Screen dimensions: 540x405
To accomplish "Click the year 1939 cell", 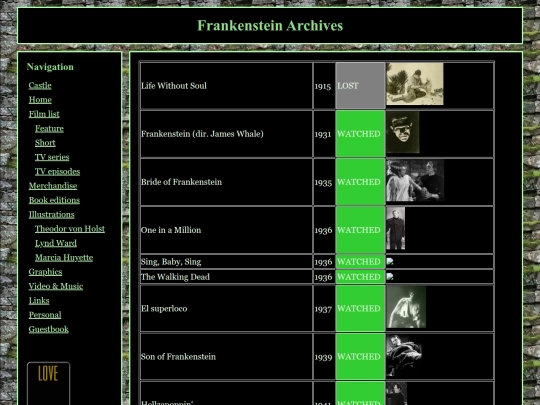I will (324, 357).
